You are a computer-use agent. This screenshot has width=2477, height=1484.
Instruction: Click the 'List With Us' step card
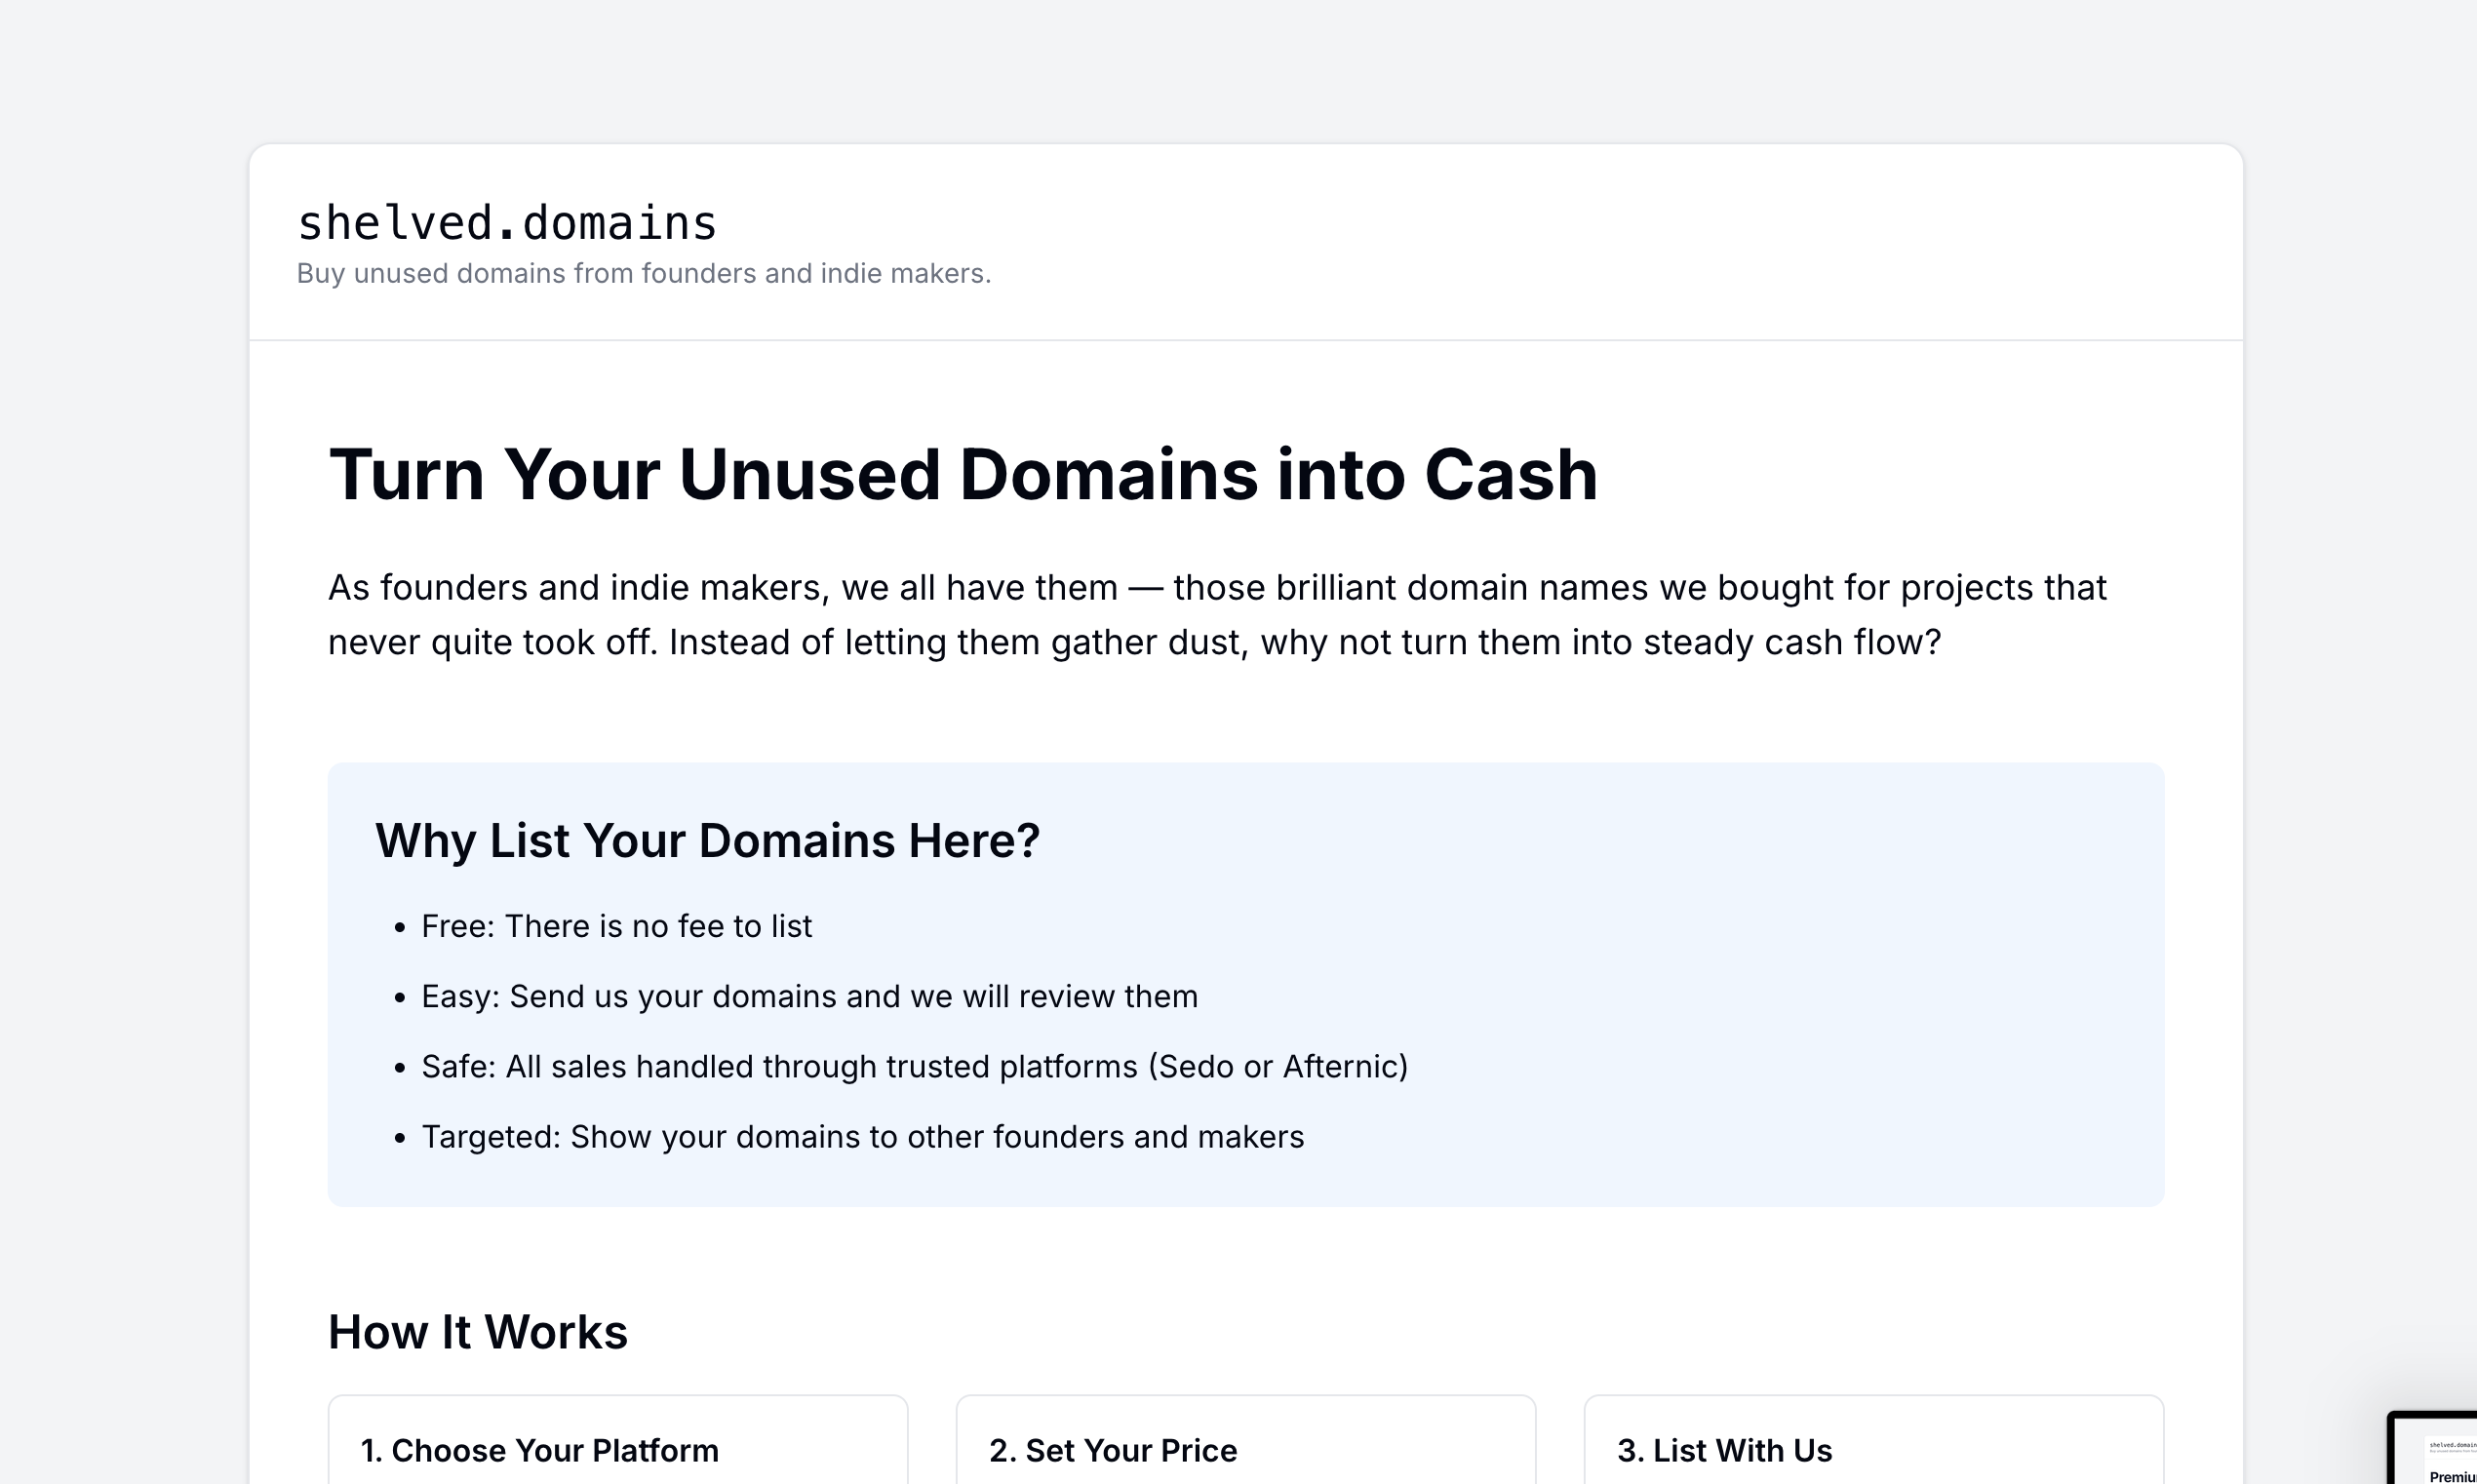pos(1873,1448)
